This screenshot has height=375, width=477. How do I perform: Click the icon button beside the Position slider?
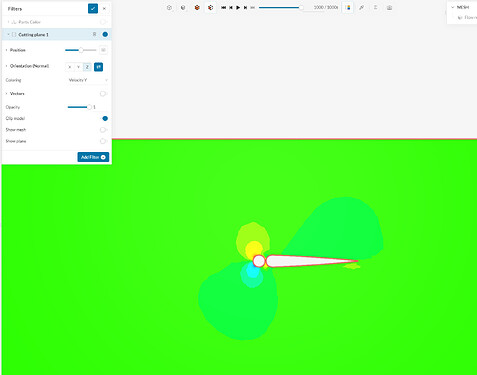click(103, 50)
